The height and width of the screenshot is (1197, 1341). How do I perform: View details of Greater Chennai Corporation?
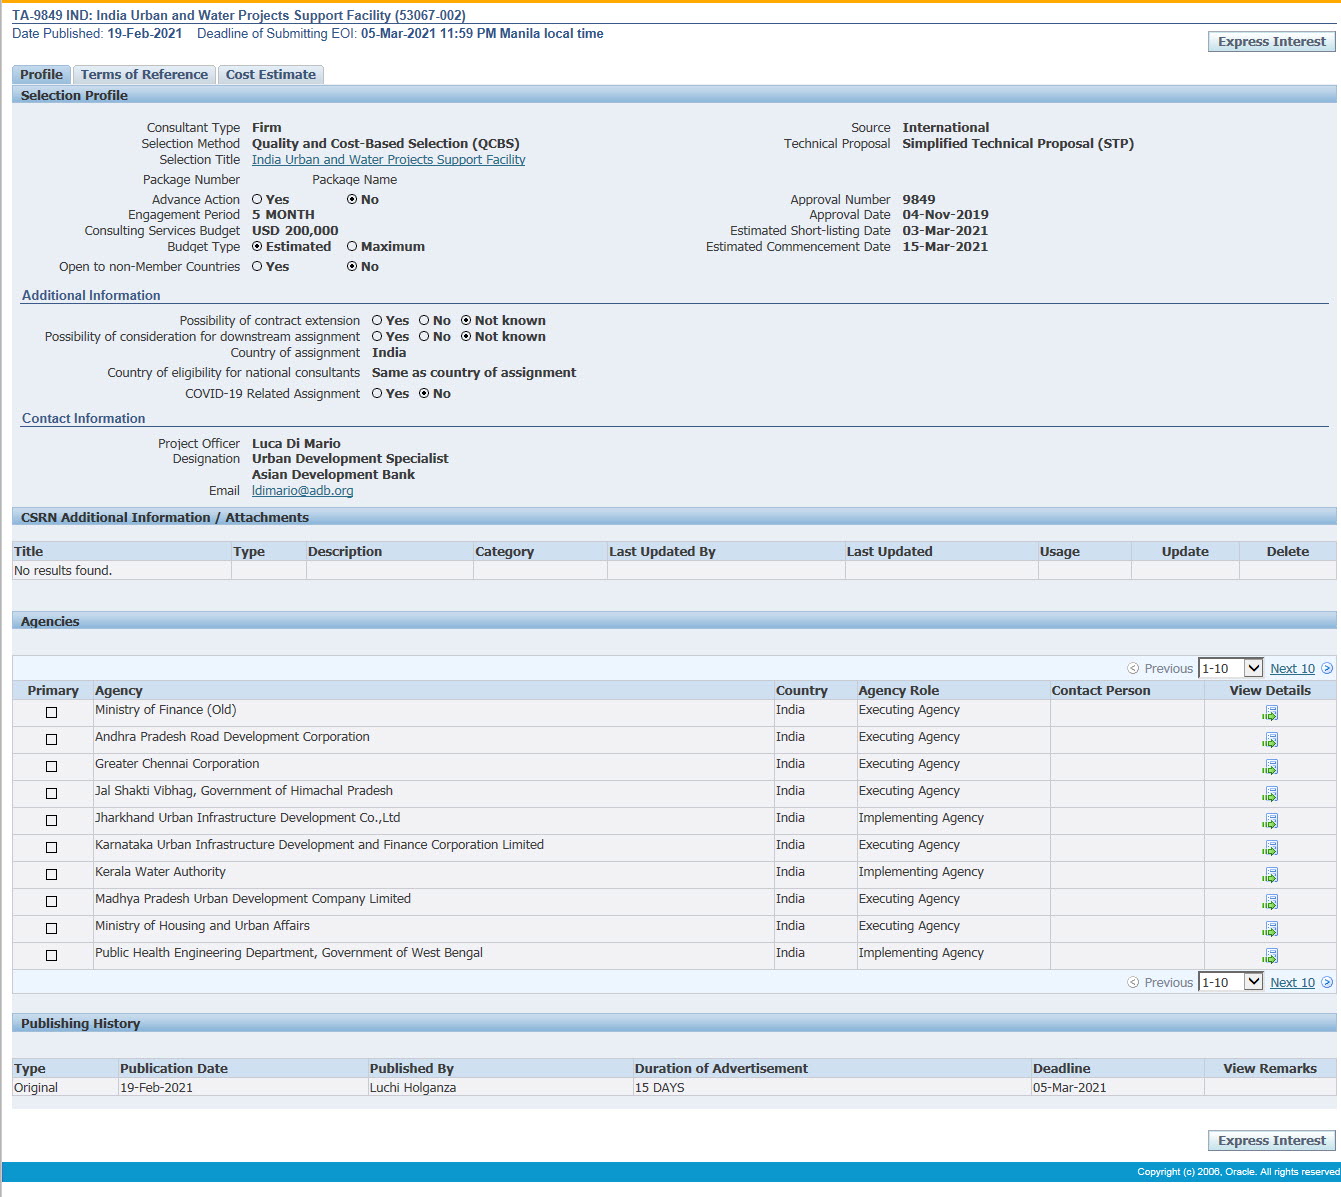[x=1270, y=767]
